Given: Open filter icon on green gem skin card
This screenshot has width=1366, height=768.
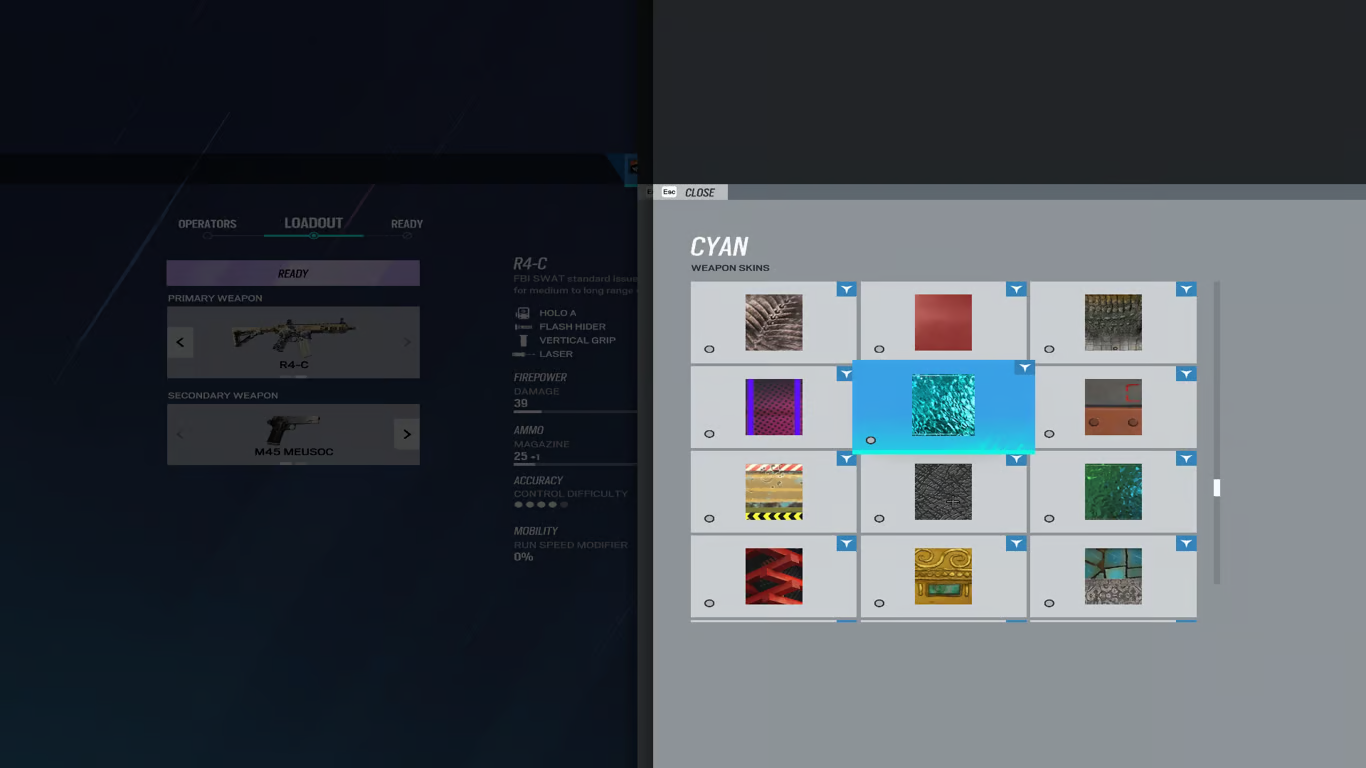Looking at the screenshot, I should 1186,459.
